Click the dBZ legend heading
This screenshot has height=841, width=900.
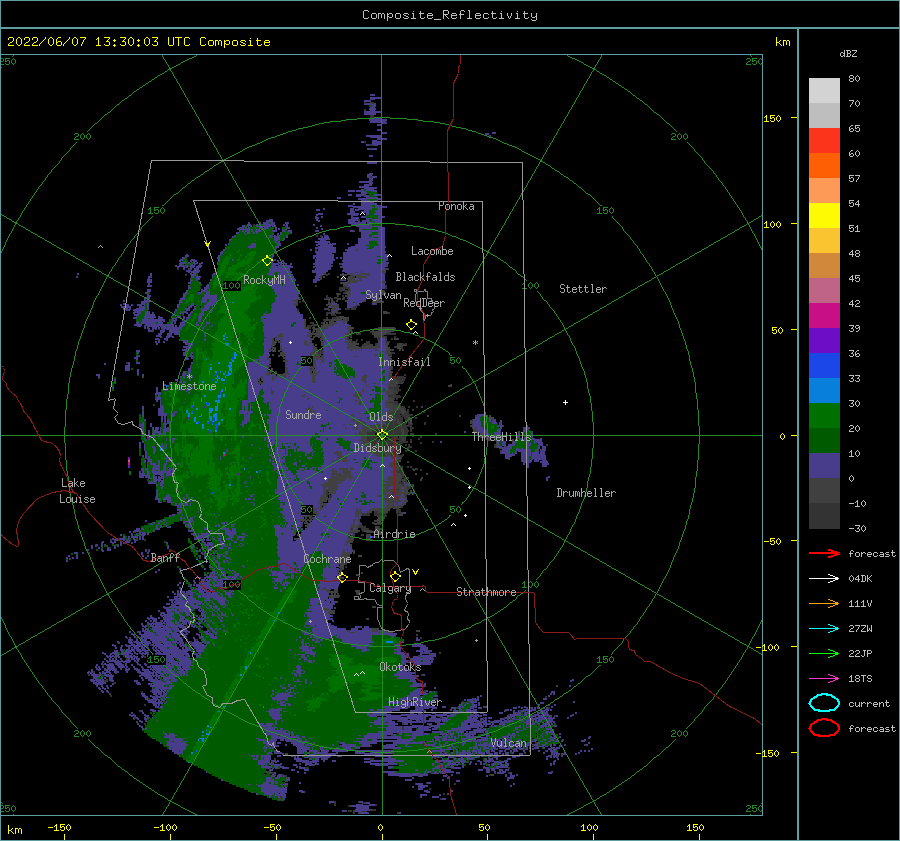coord(848,53)
